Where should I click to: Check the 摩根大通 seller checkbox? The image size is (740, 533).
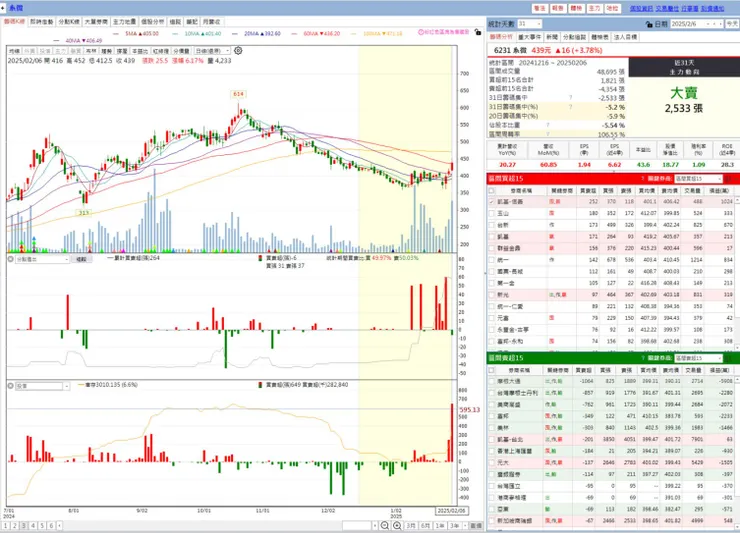point(491,381)
